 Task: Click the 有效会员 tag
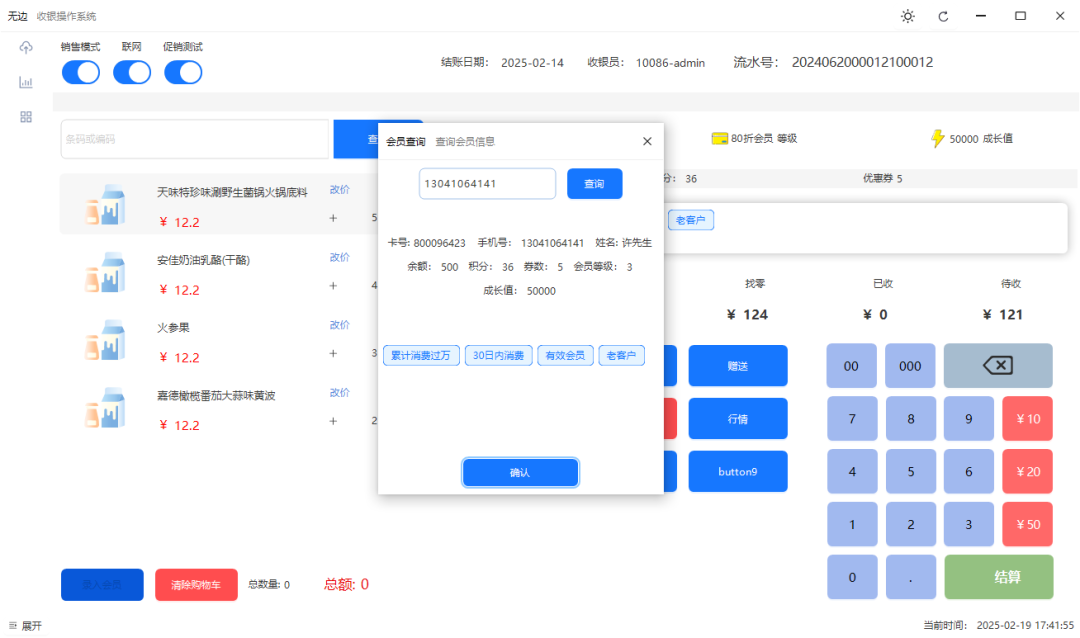[x=565, y=356]
